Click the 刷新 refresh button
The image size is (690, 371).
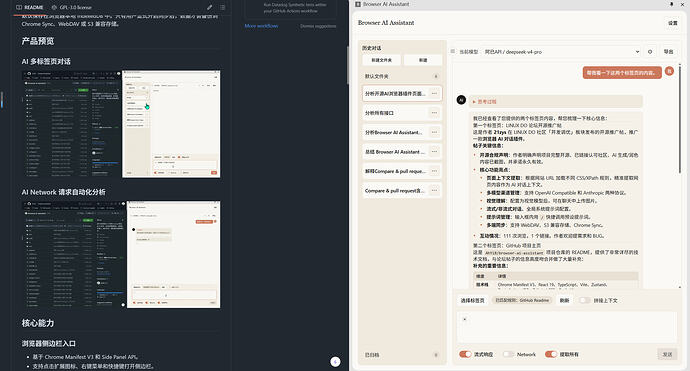click(x=565, y=300)
